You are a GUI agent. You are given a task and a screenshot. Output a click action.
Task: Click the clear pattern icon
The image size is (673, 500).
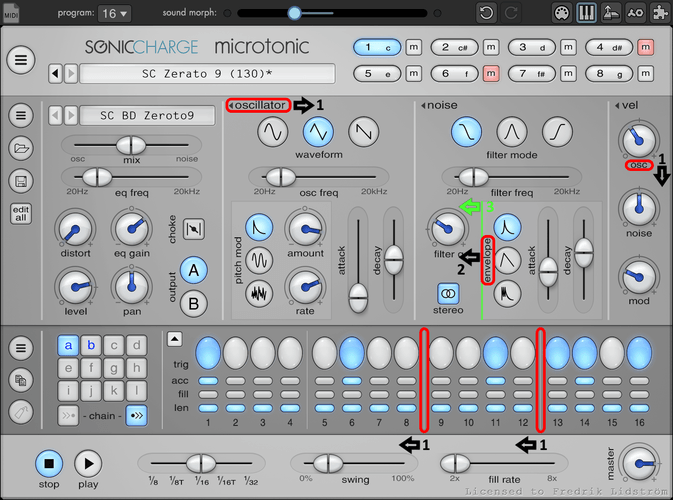tap(21, 412)
